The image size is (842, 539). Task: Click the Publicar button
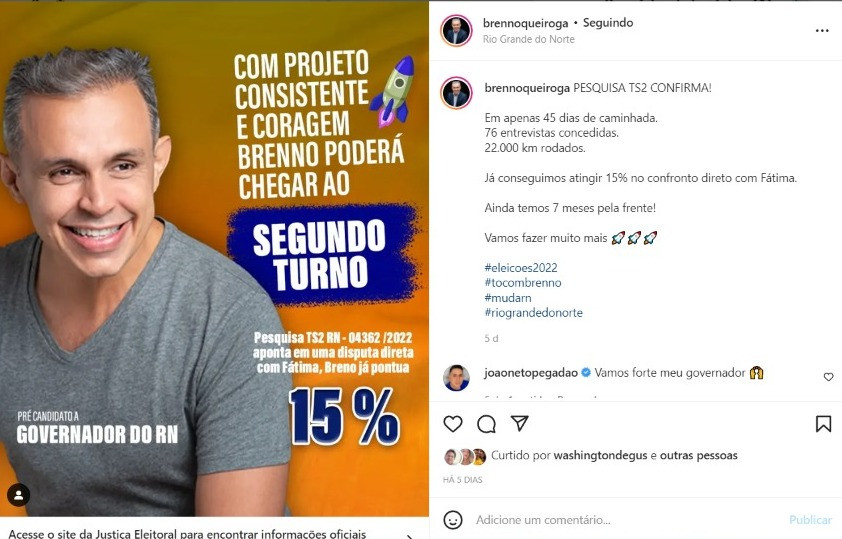coord(810,520)
